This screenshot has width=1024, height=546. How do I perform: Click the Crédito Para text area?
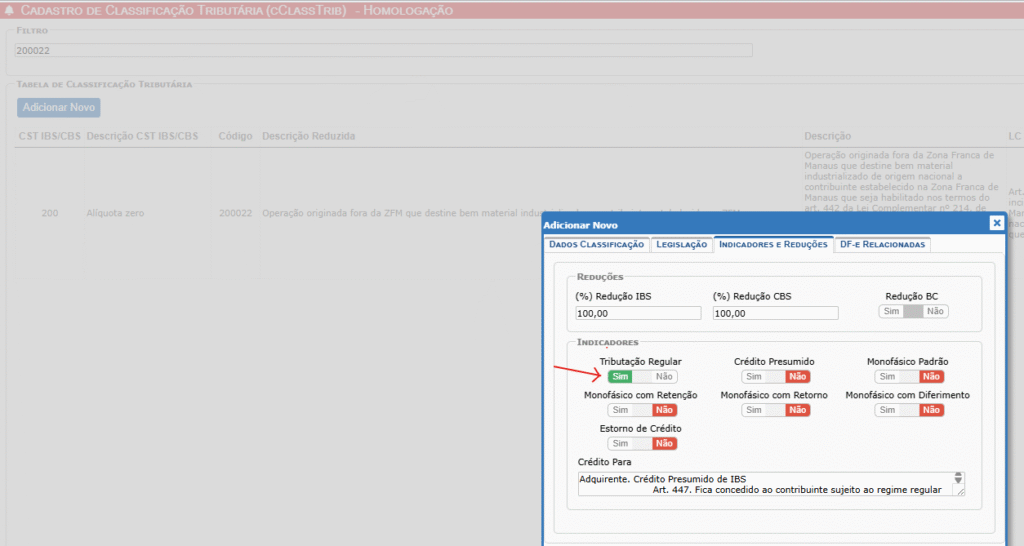(x=765, y=484)
